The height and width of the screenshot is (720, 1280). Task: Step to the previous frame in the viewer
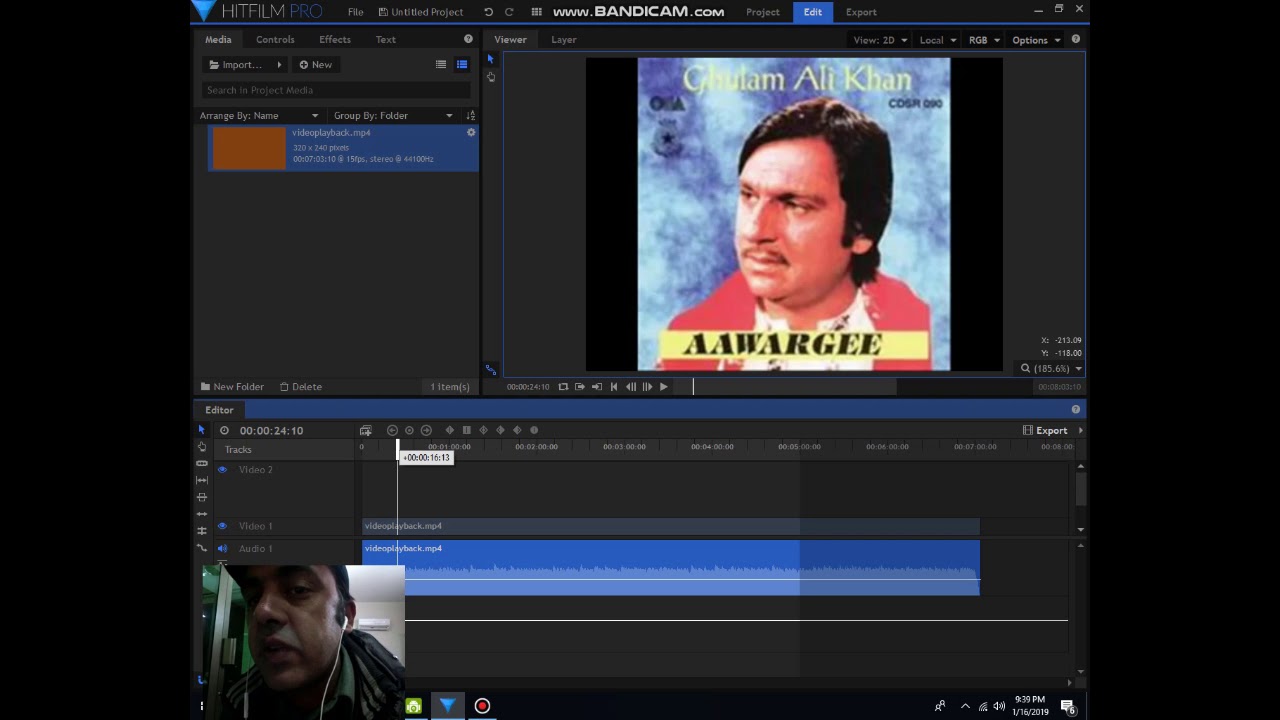pyautogui.click(x=631, y=387)
